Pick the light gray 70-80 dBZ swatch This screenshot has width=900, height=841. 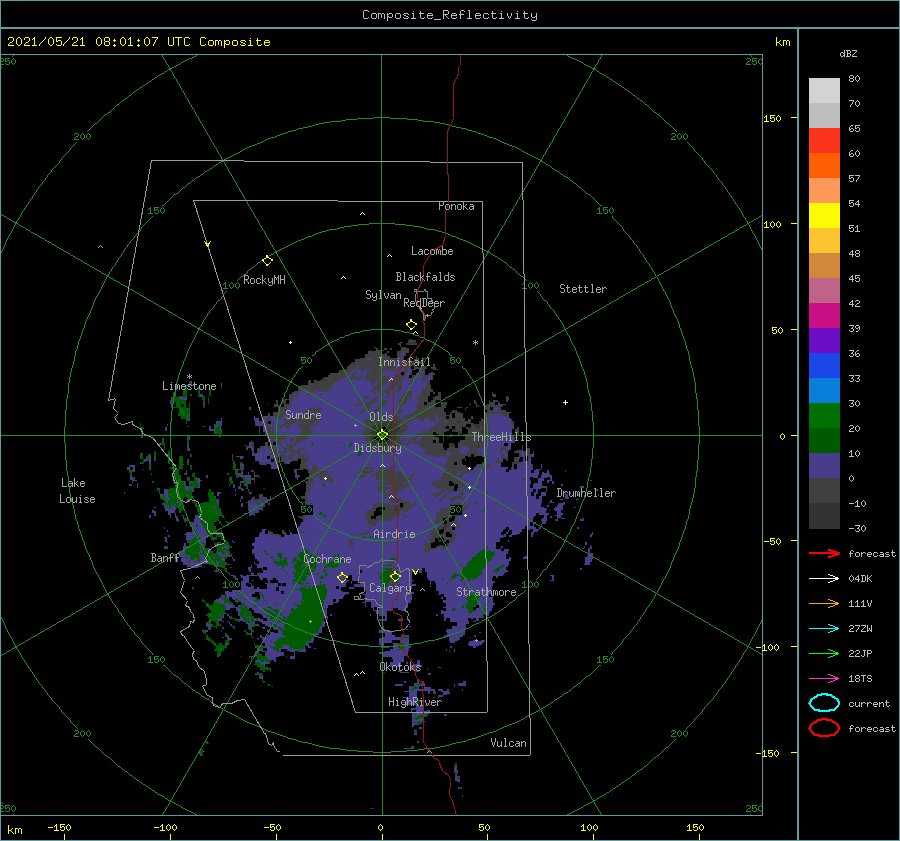pyautogui.click(x=824, y=91)
